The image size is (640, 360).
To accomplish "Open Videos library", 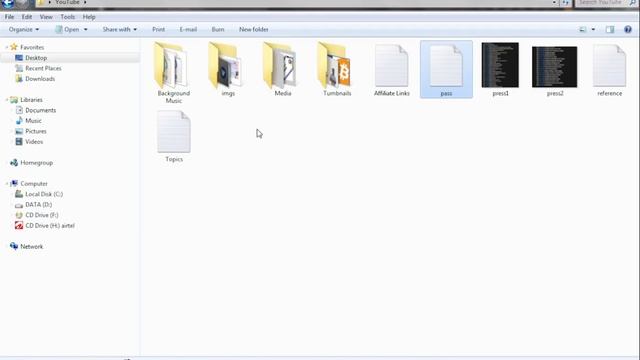I will coord(34,142).
